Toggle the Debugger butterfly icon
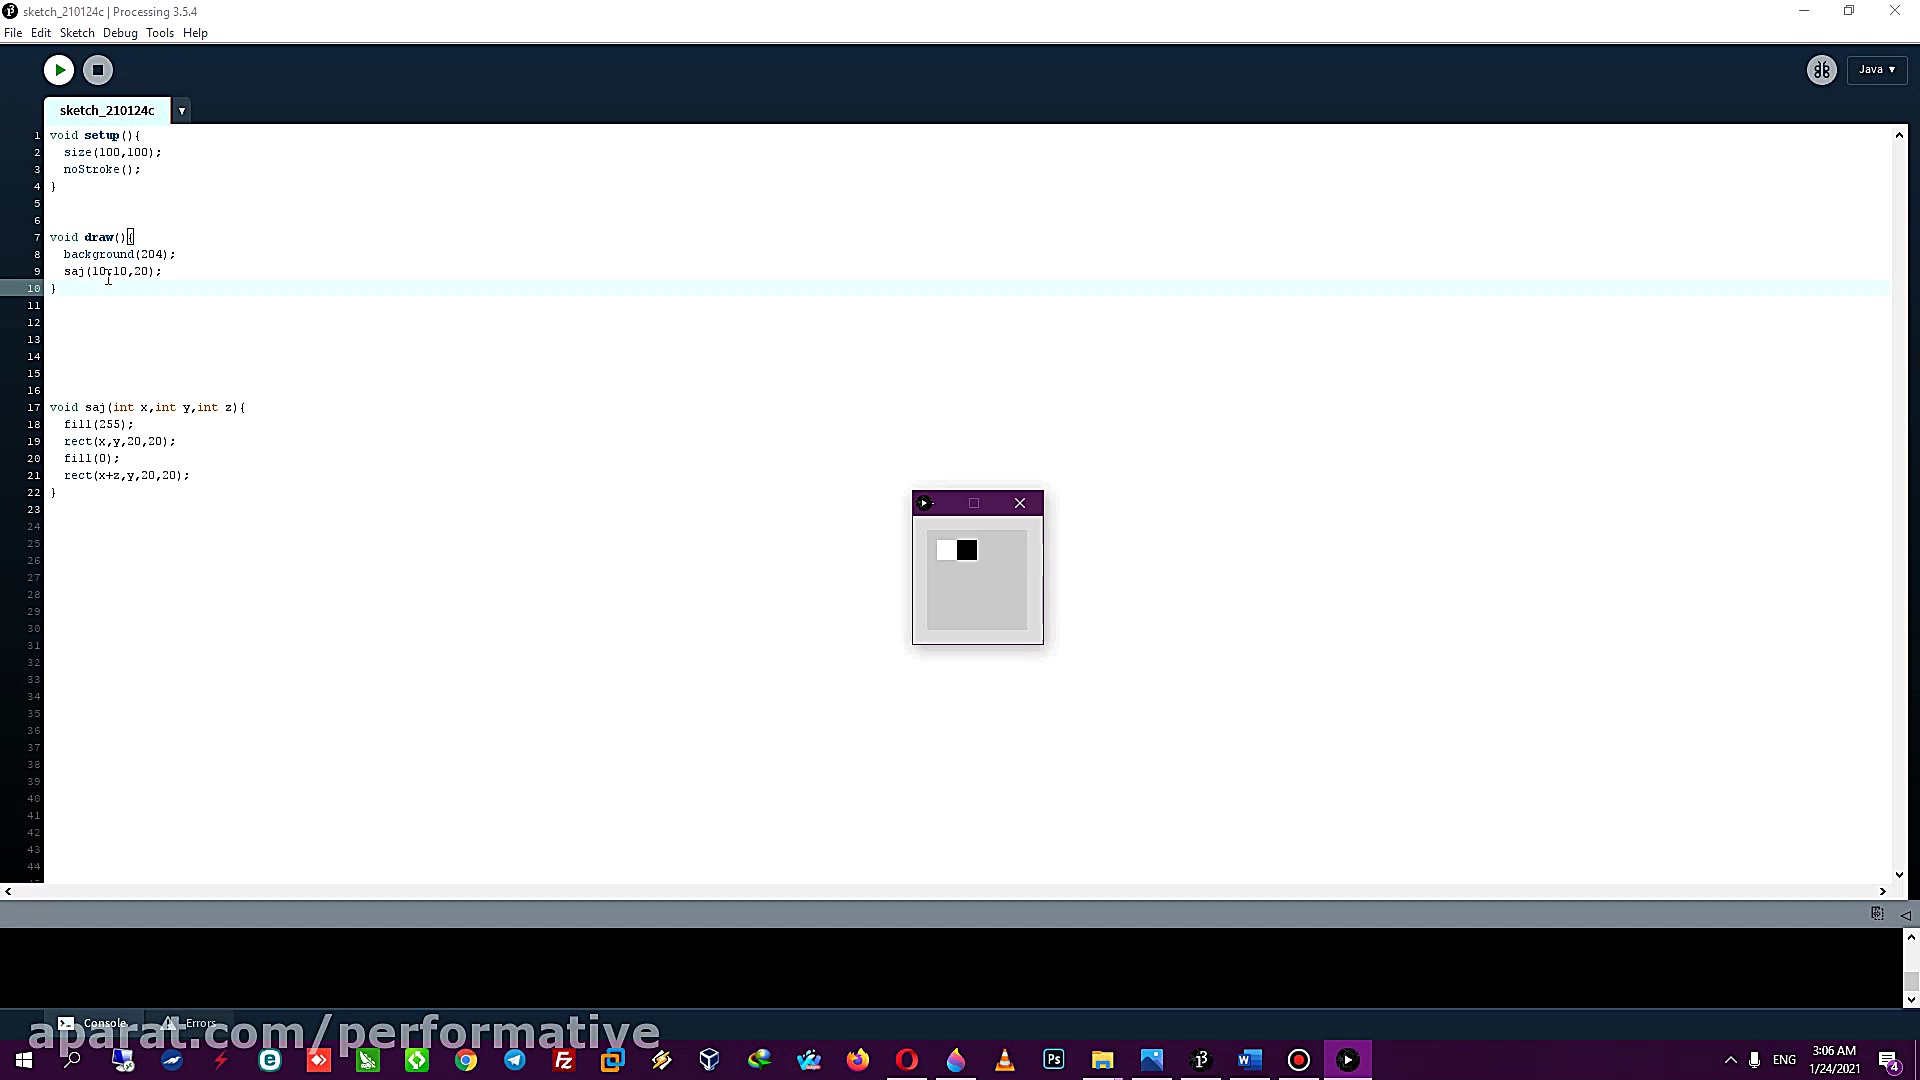The width and height of the screenshot is (1920, 1080). click(x=1821, y=70)
